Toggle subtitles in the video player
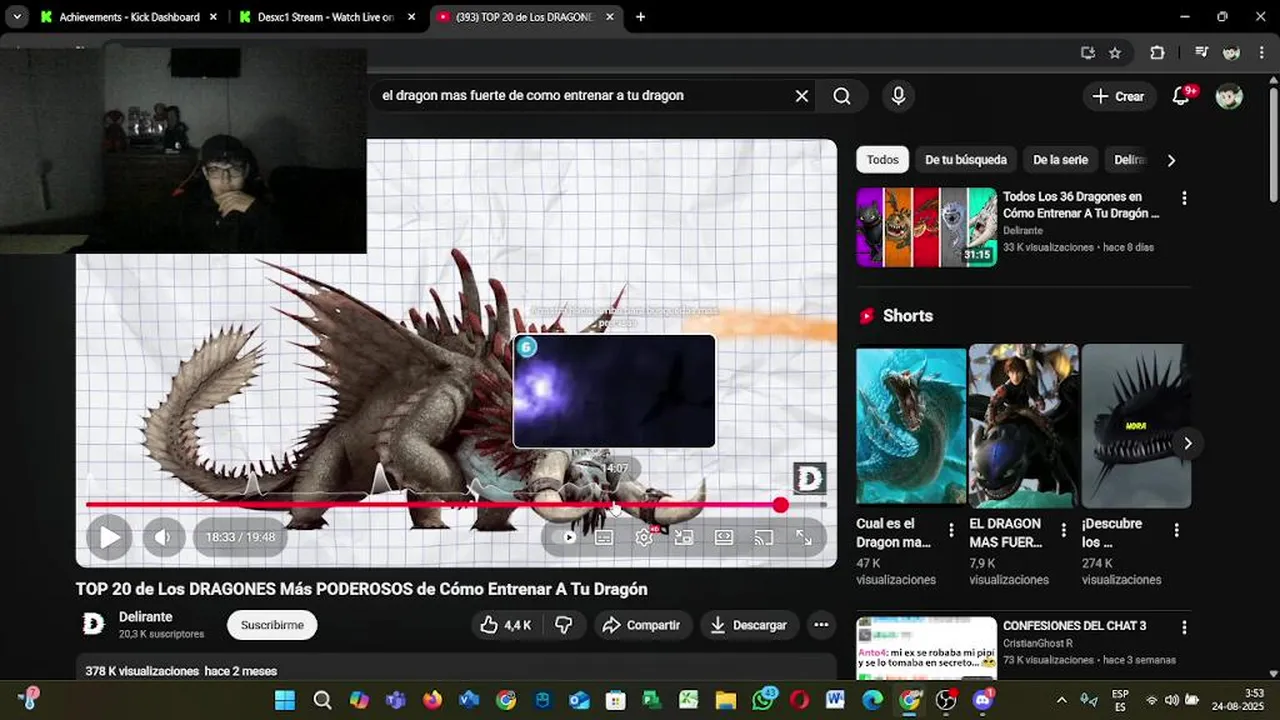This screenshot has width=1280, height=720. 604,537
